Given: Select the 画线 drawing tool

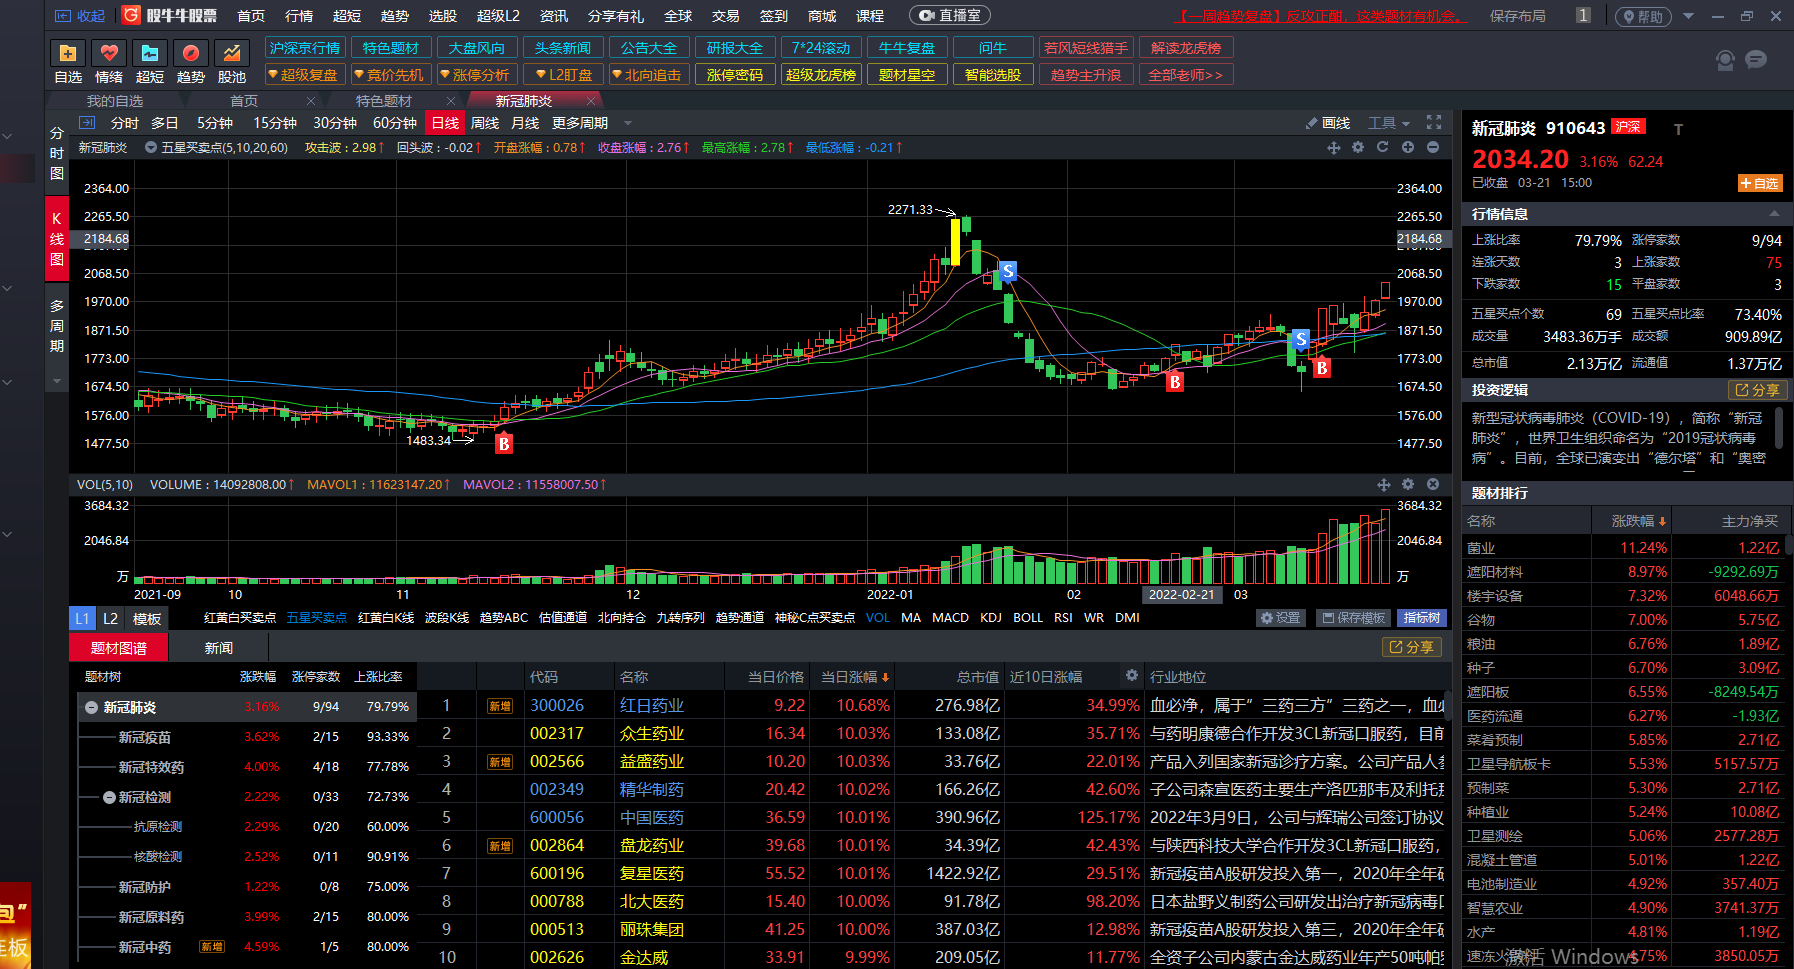Looking at the screenshot, I should pyautogui.click(x=1328, y=123).
